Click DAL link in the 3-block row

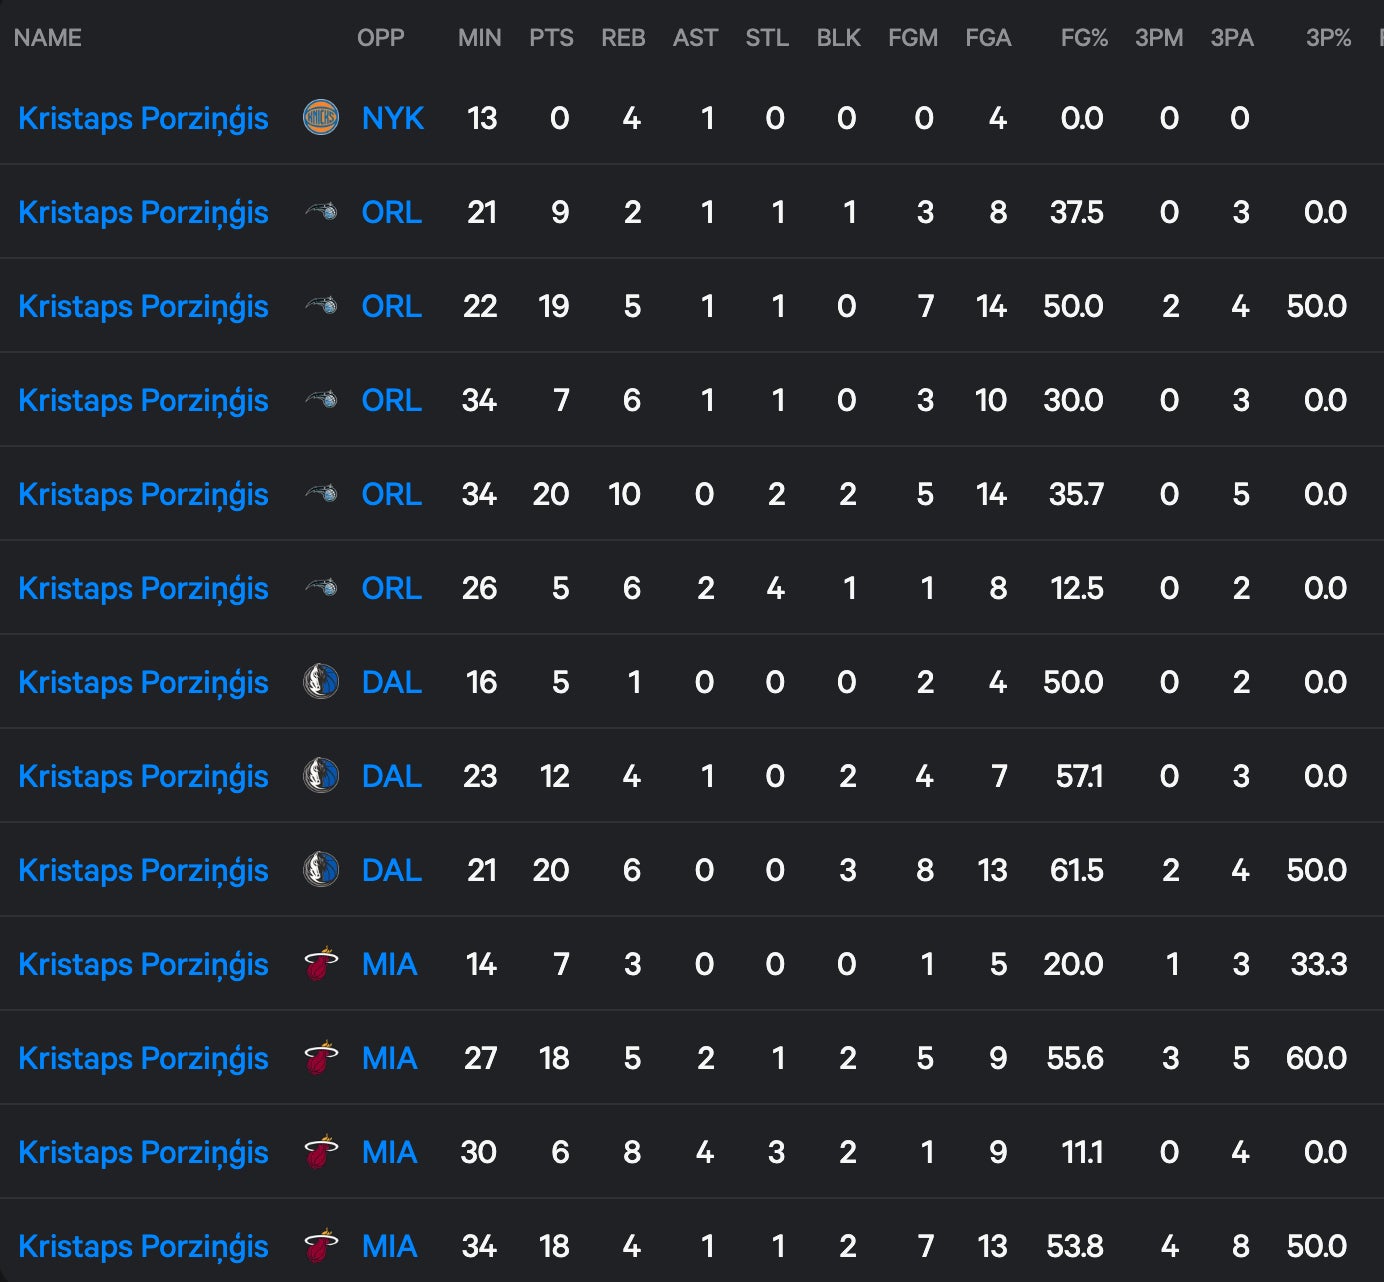tap(391, 870)
